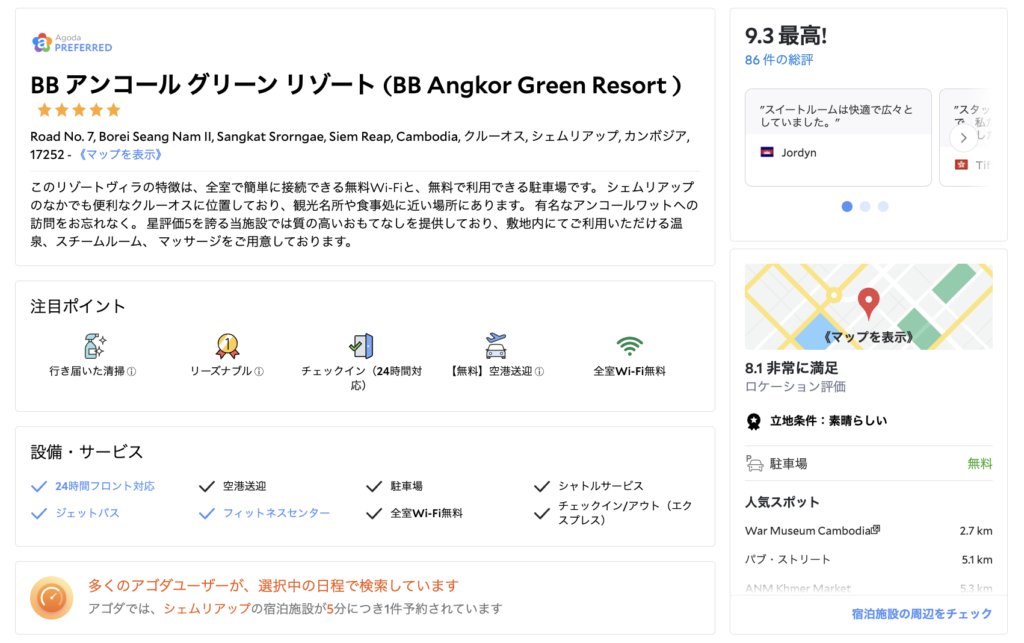This screenshot has width=1024, height=643.
Task: Click the フィットネスセンター checkmark item
Action: coord(264,513)
